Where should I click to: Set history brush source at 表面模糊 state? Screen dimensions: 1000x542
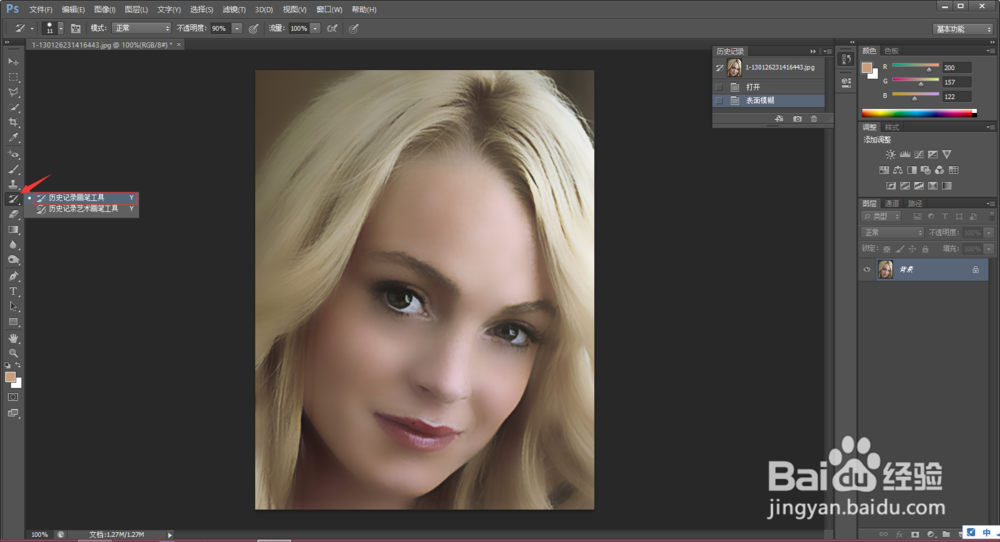[719, 101]
